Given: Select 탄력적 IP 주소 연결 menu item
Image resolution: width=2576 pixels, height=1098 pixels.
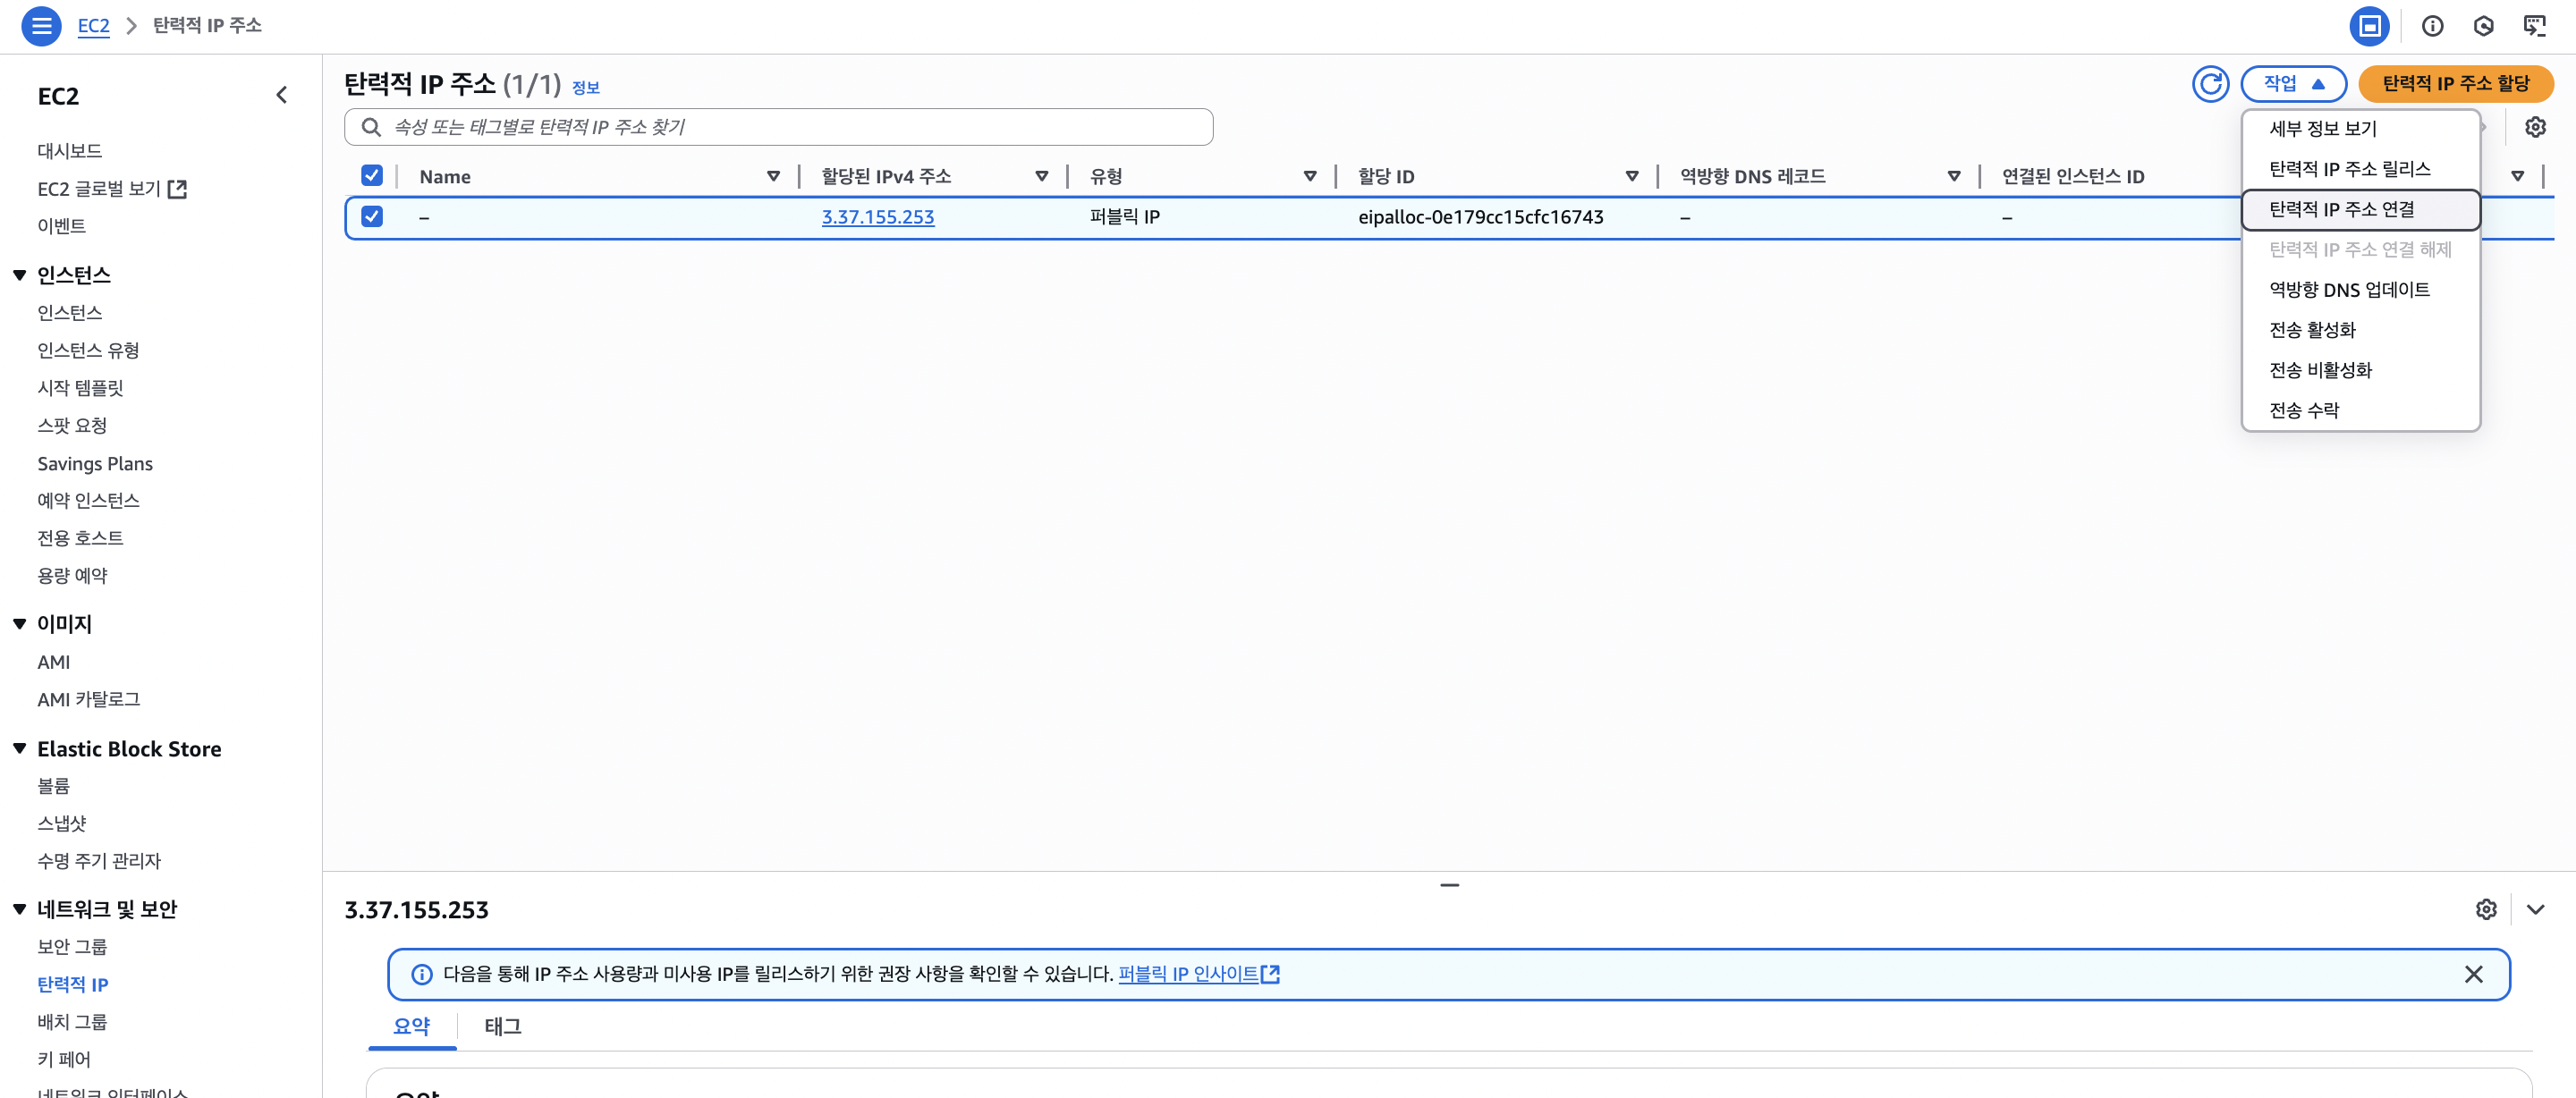Looking at the screenshot, I should (2341, 209).
